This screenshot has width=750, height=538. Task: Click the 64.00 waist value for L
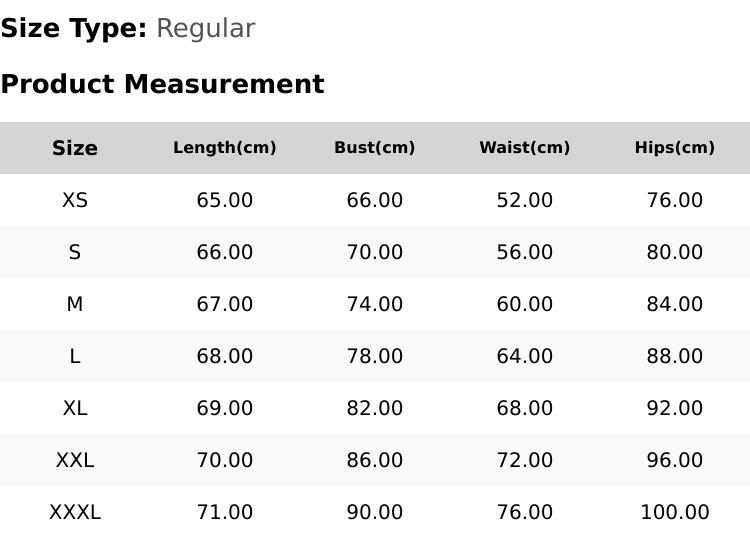click(525, 356)
